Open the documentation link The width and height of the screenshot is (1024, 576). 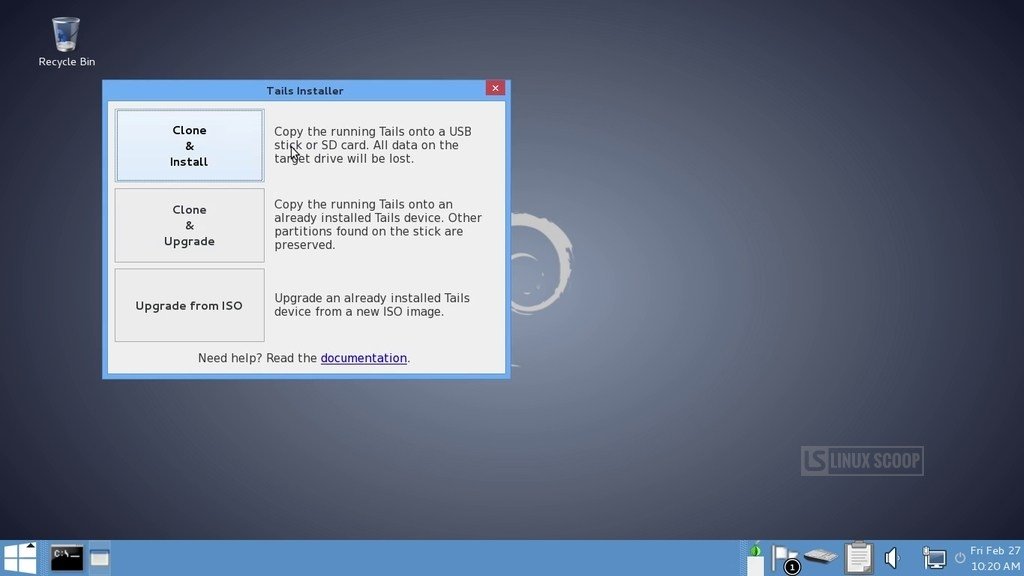coord(363,358)
